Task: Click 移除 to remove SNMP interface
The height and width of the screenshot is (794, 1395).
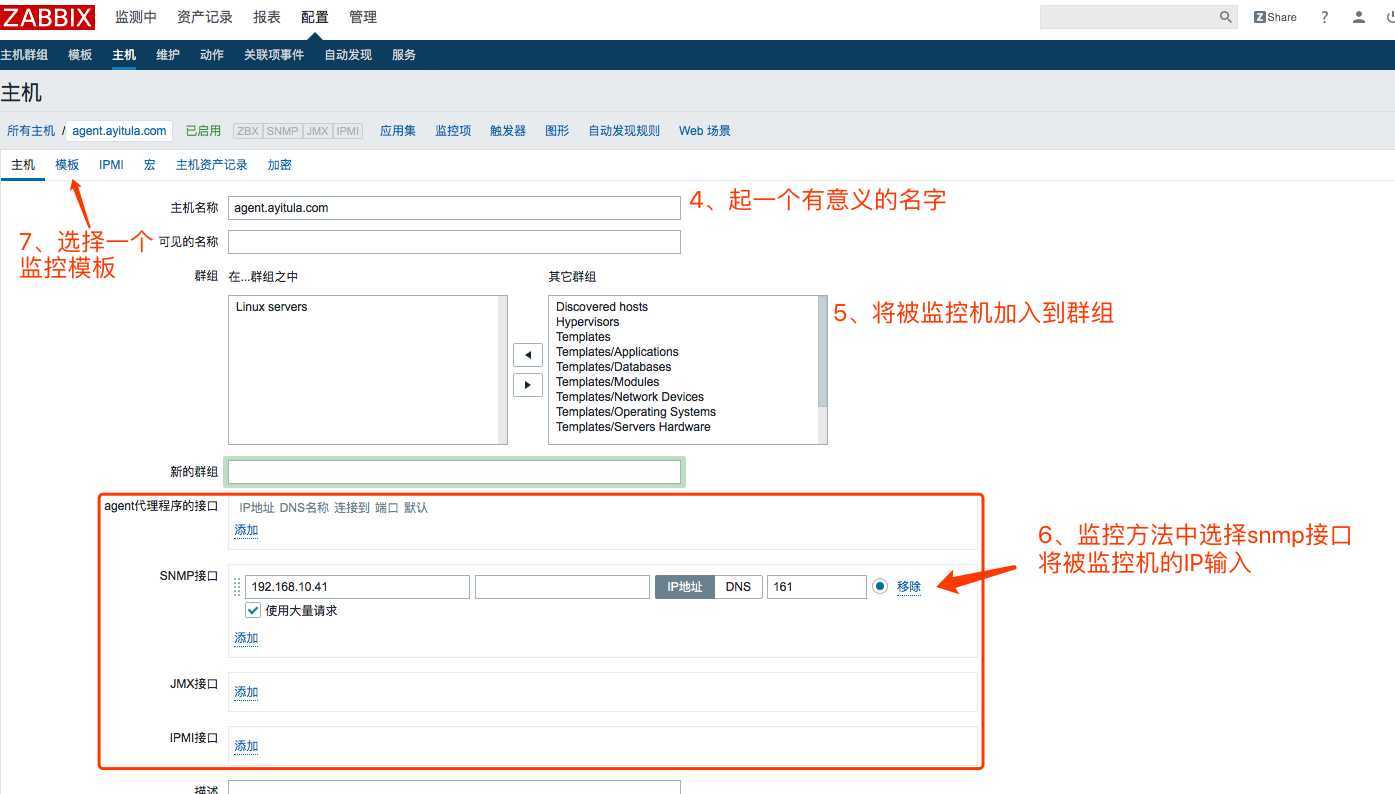Action: pos(909,587)
